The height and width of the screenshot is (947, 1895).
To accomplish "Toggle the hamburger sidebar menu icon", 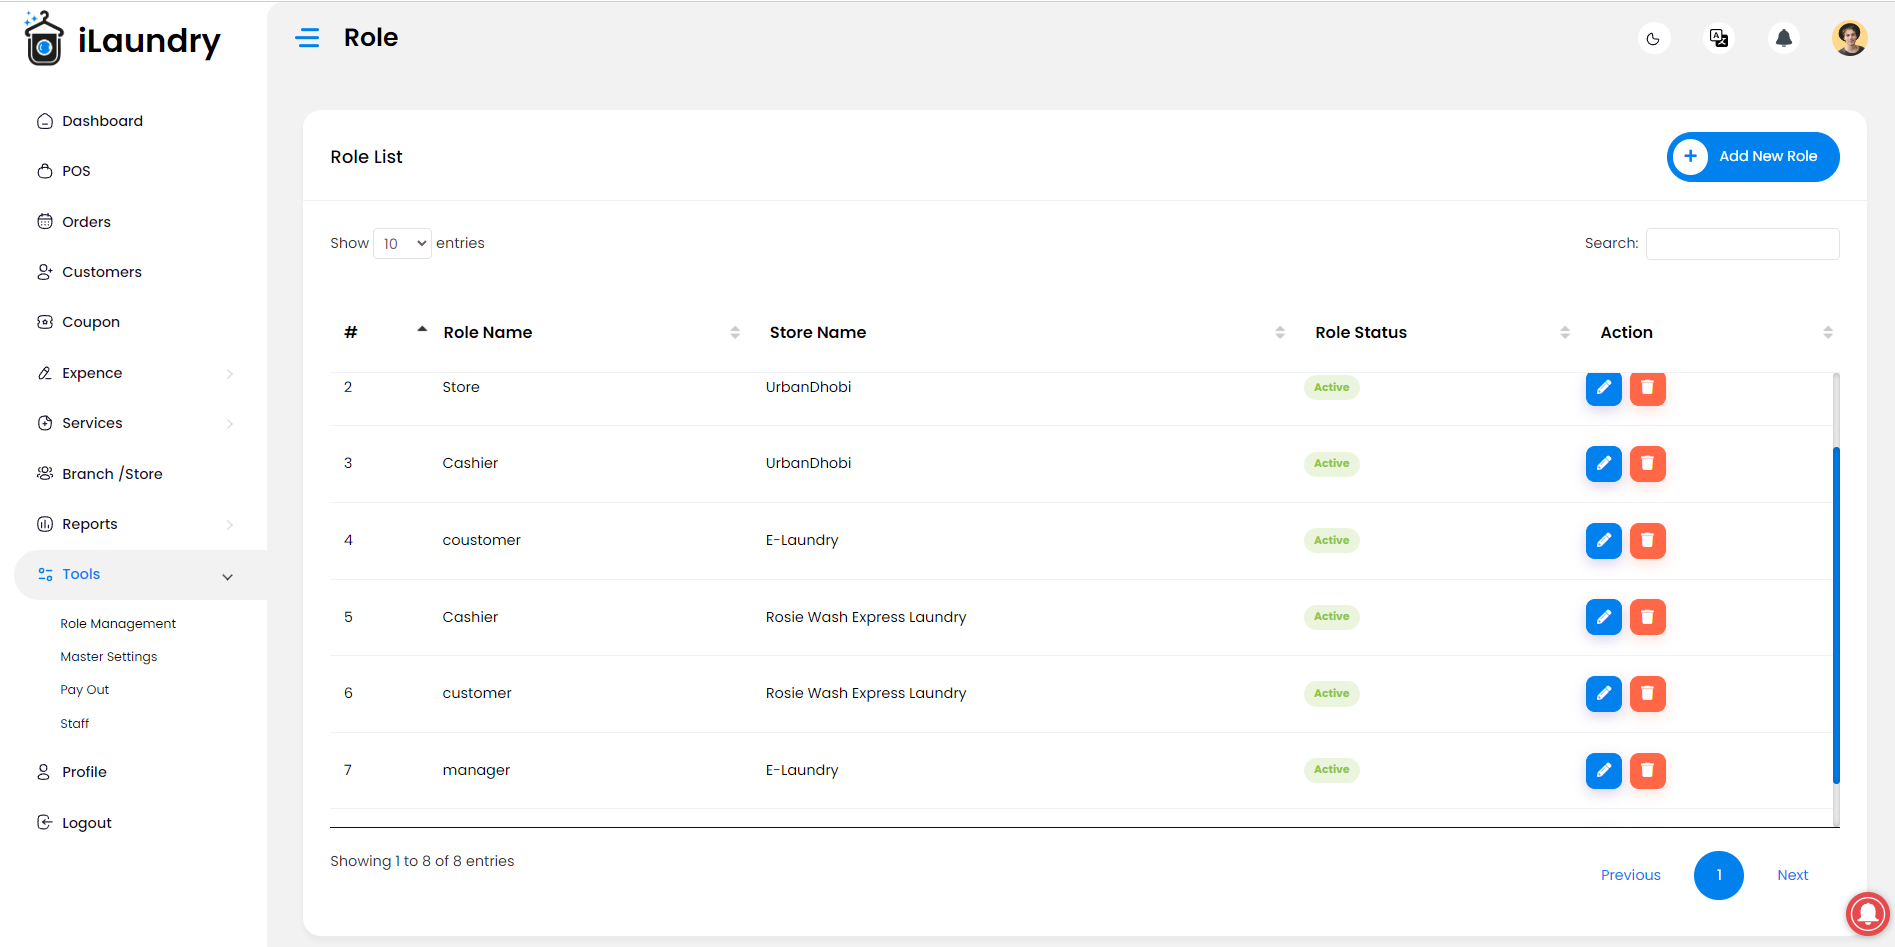I will (307, 38).
